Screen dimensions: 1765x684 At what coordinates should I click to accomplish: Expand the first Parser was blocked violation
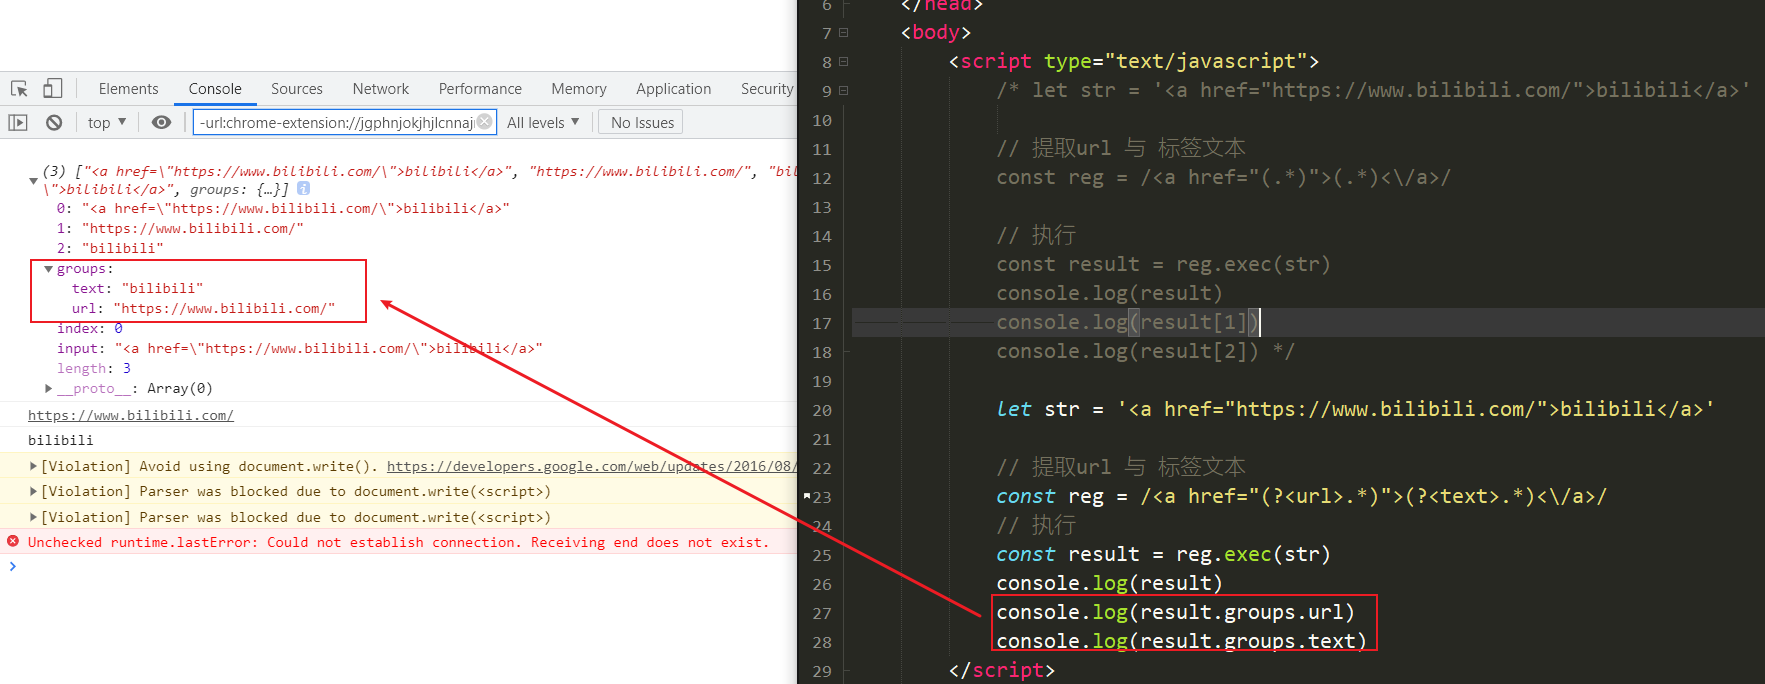tap(33, 491)
